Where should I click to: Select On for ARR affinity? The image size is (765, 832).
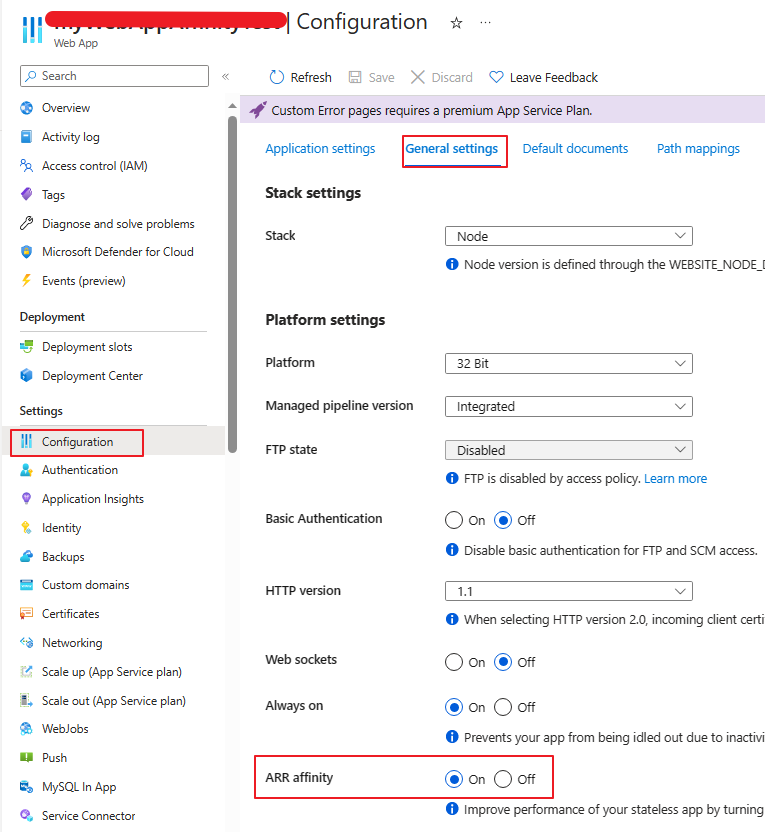click(x=454, y=779)
